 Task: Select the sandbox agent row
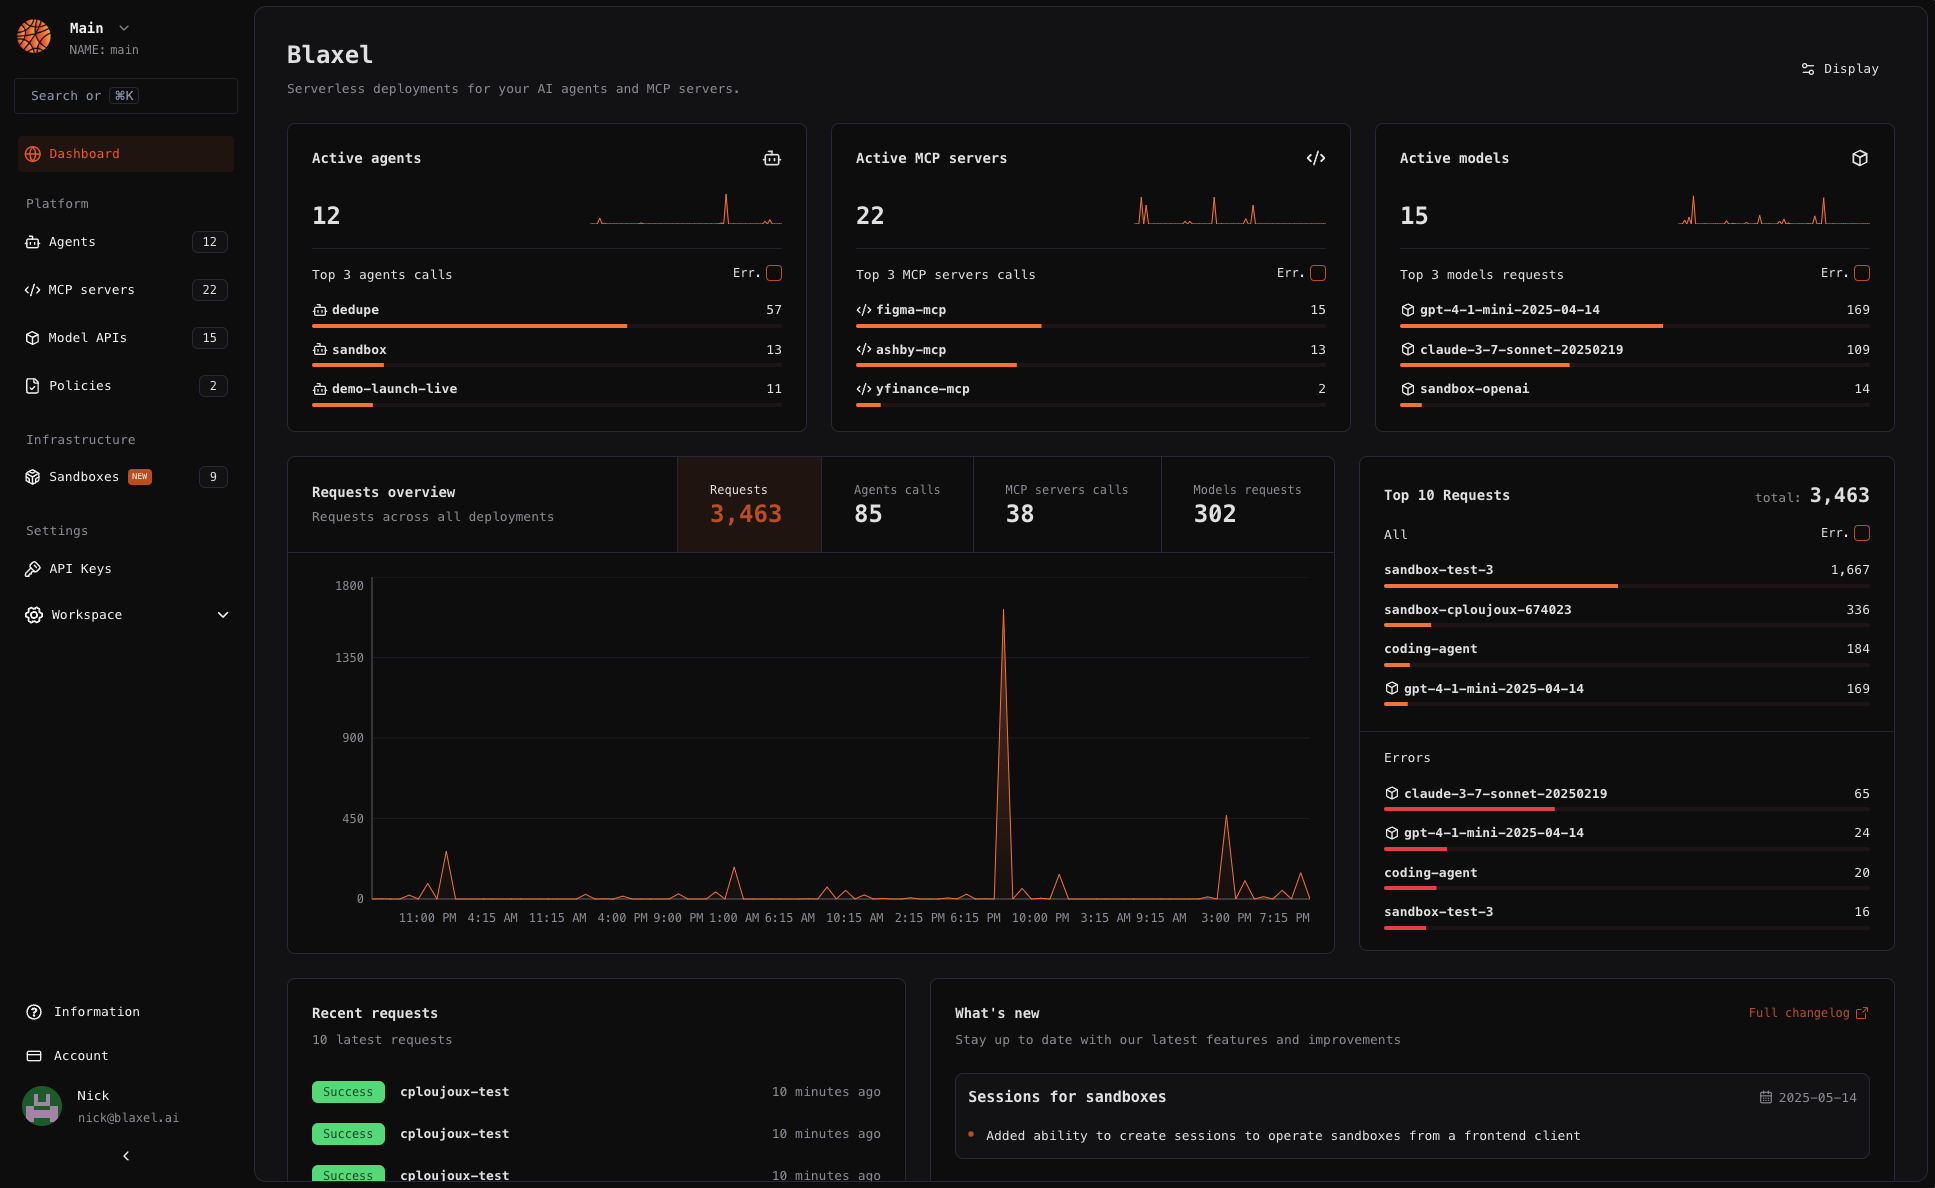[x=547, y=354]
